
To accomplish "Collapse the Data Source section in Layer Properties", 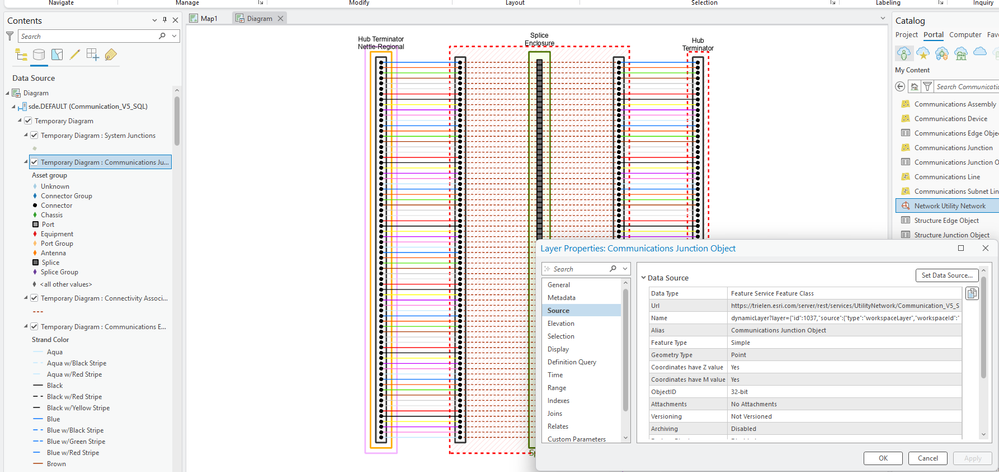I will [643, 278].
